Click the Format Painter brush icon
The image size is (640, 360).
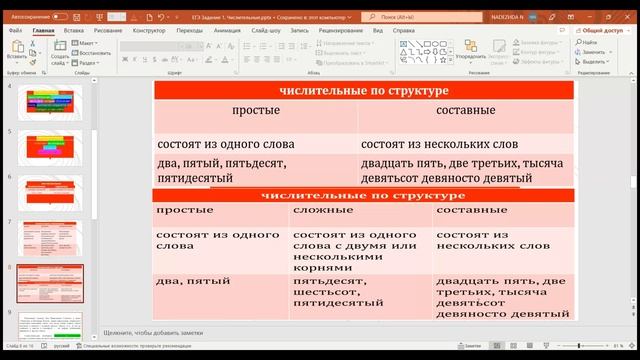(x=33, y=62)
